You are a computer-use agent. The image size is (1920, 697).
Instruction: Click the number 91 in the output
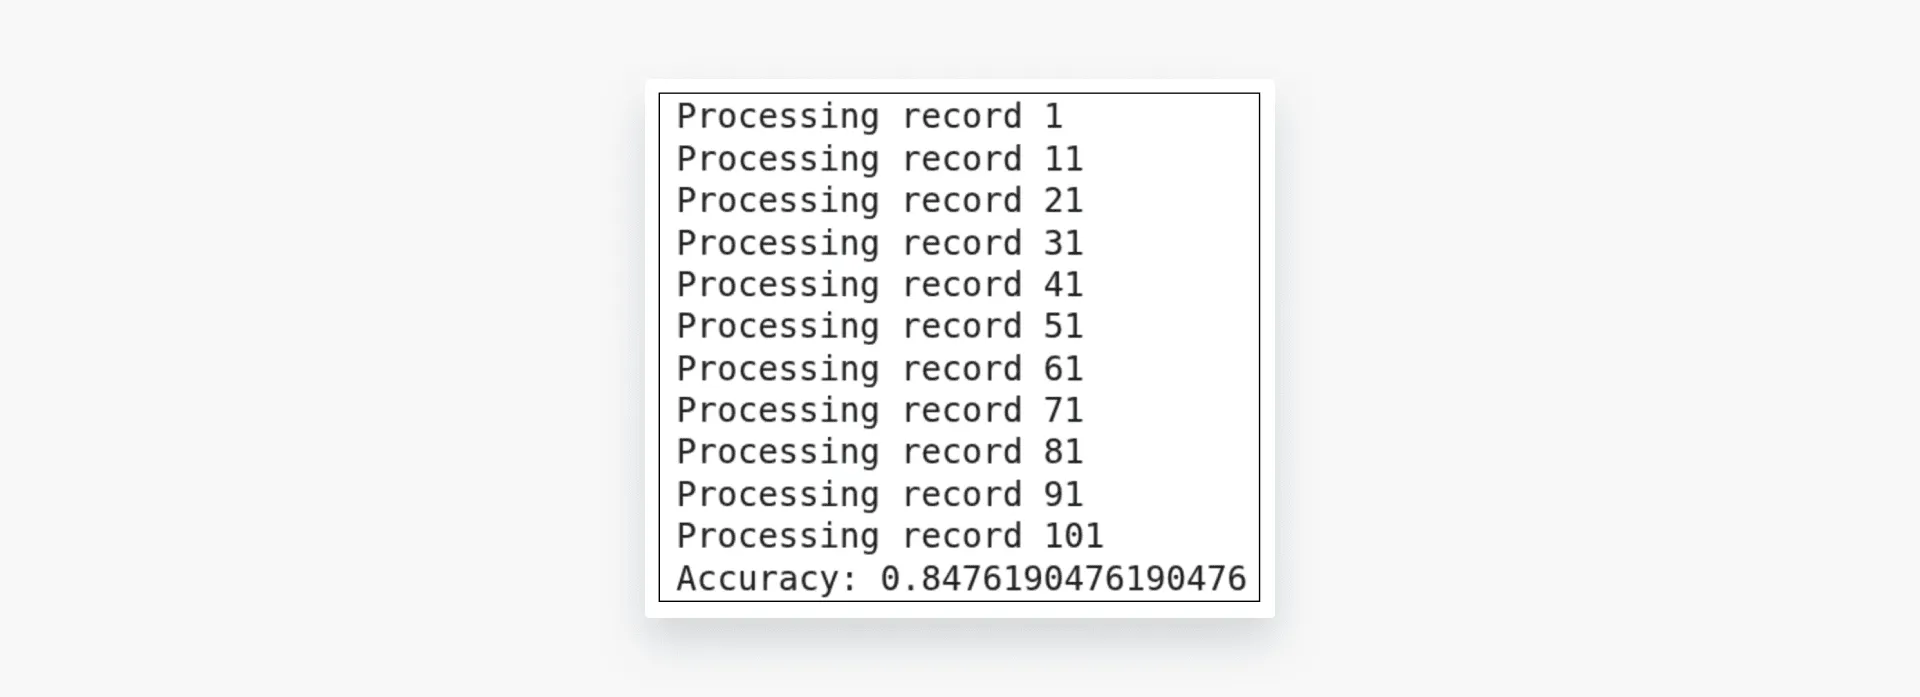coord(1063,494)
